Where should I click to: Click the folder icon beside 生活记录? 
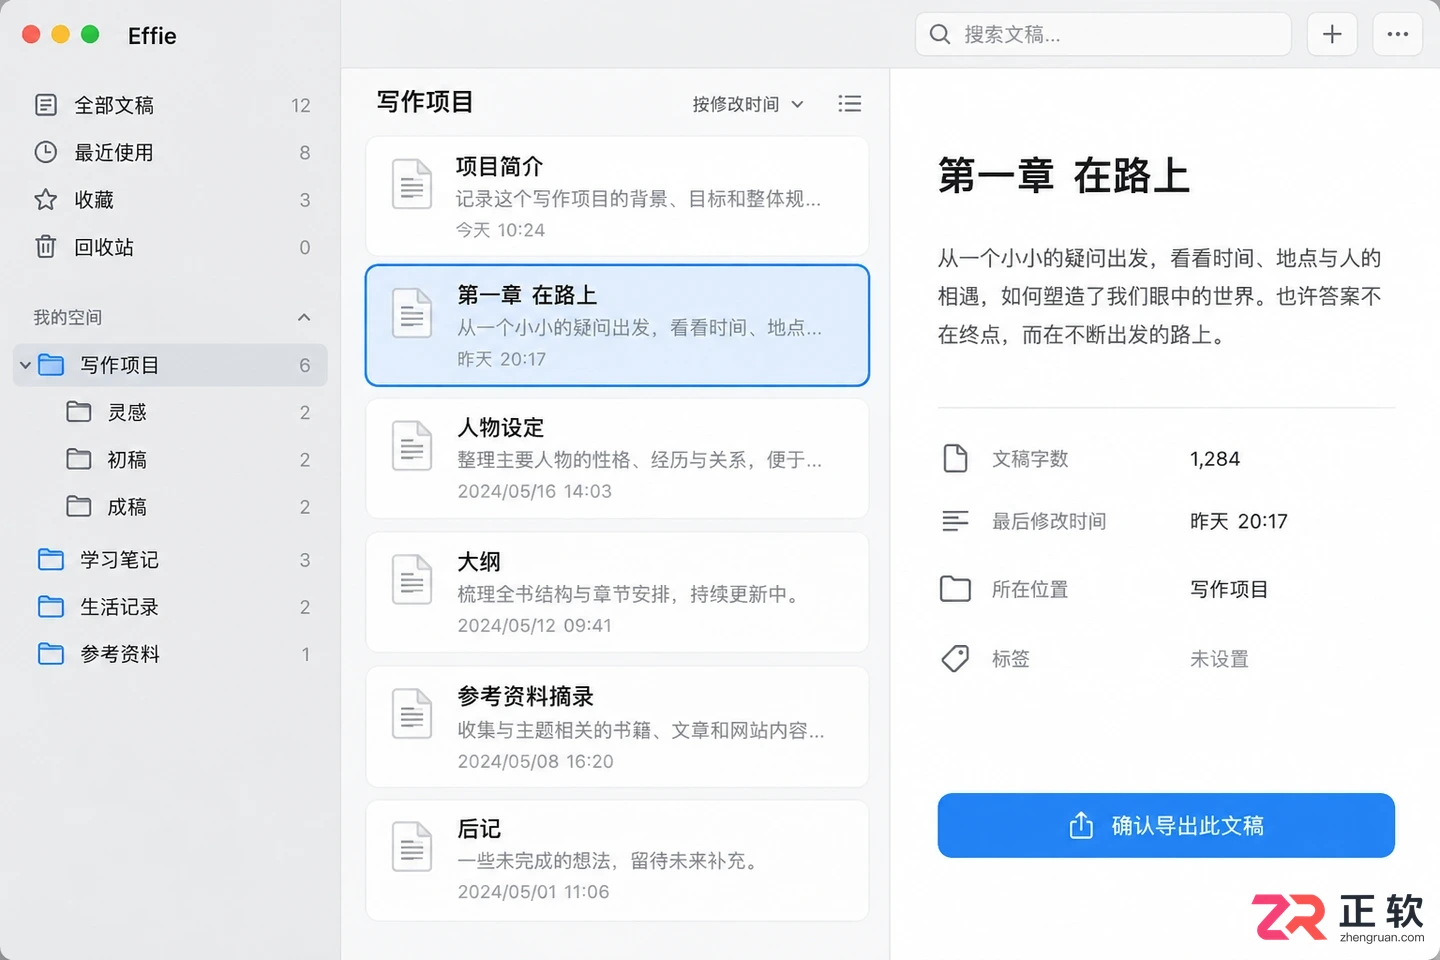point(51,607)
